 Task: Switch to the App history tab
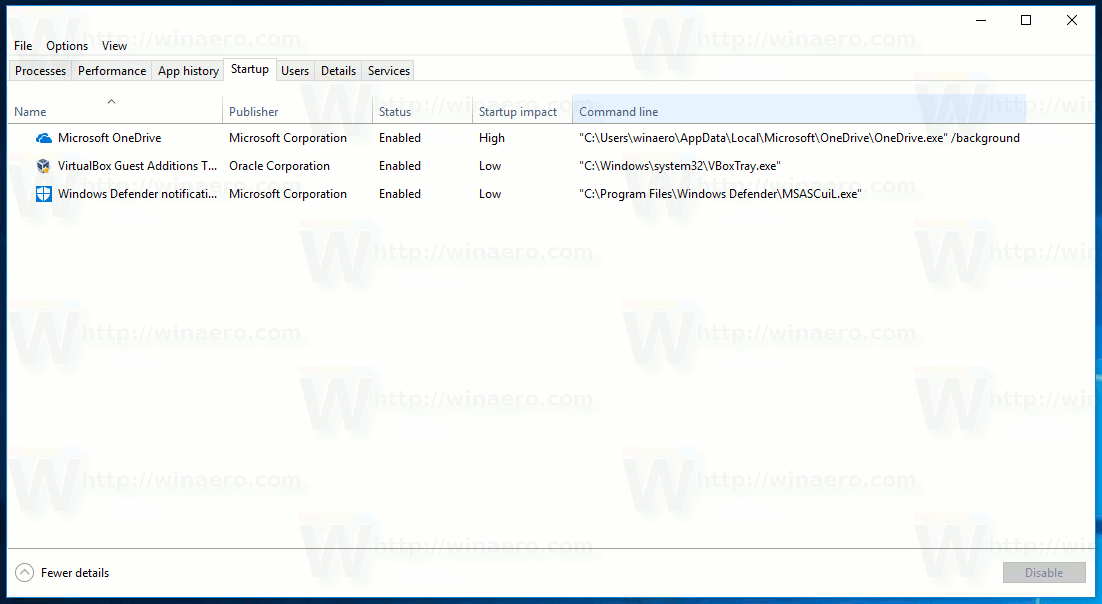point(187,70)
